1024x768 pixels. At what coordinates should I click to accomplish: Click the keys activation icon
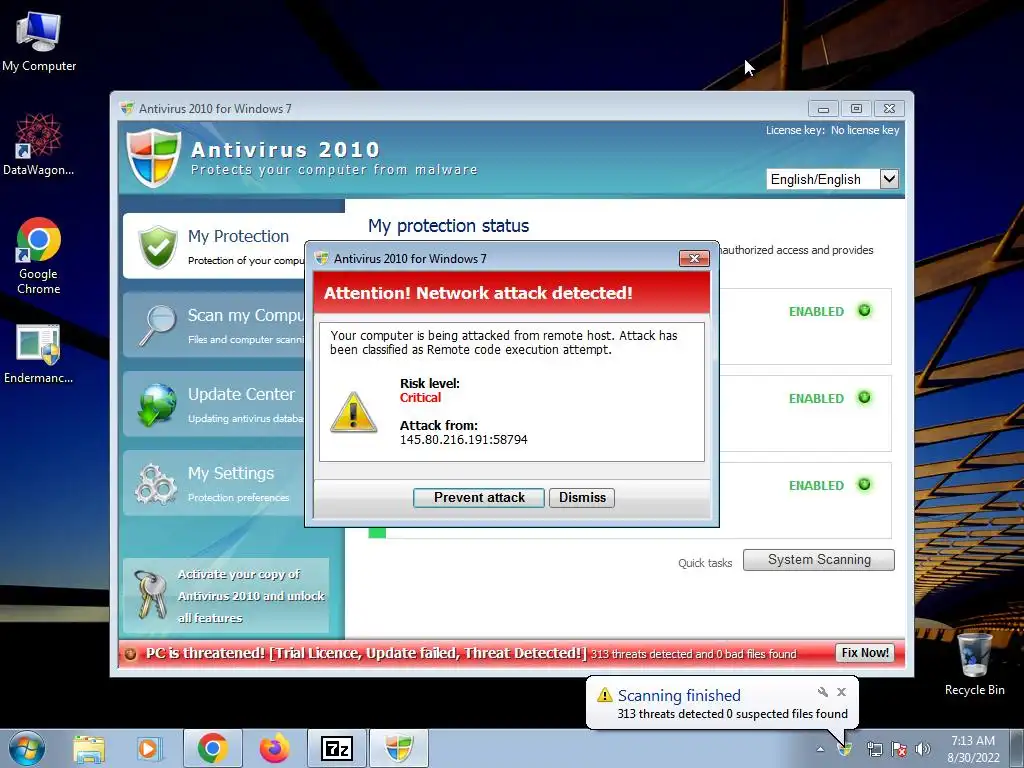pos(150,594)
